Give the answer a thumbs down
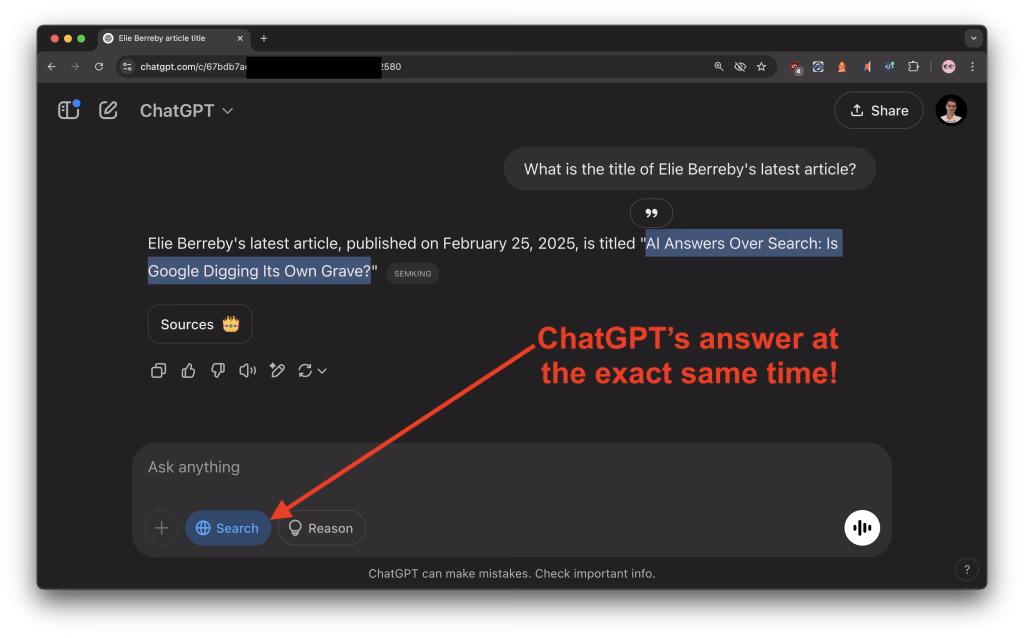This screenshot has width=1024, height=638. click(x=218, y=371)
